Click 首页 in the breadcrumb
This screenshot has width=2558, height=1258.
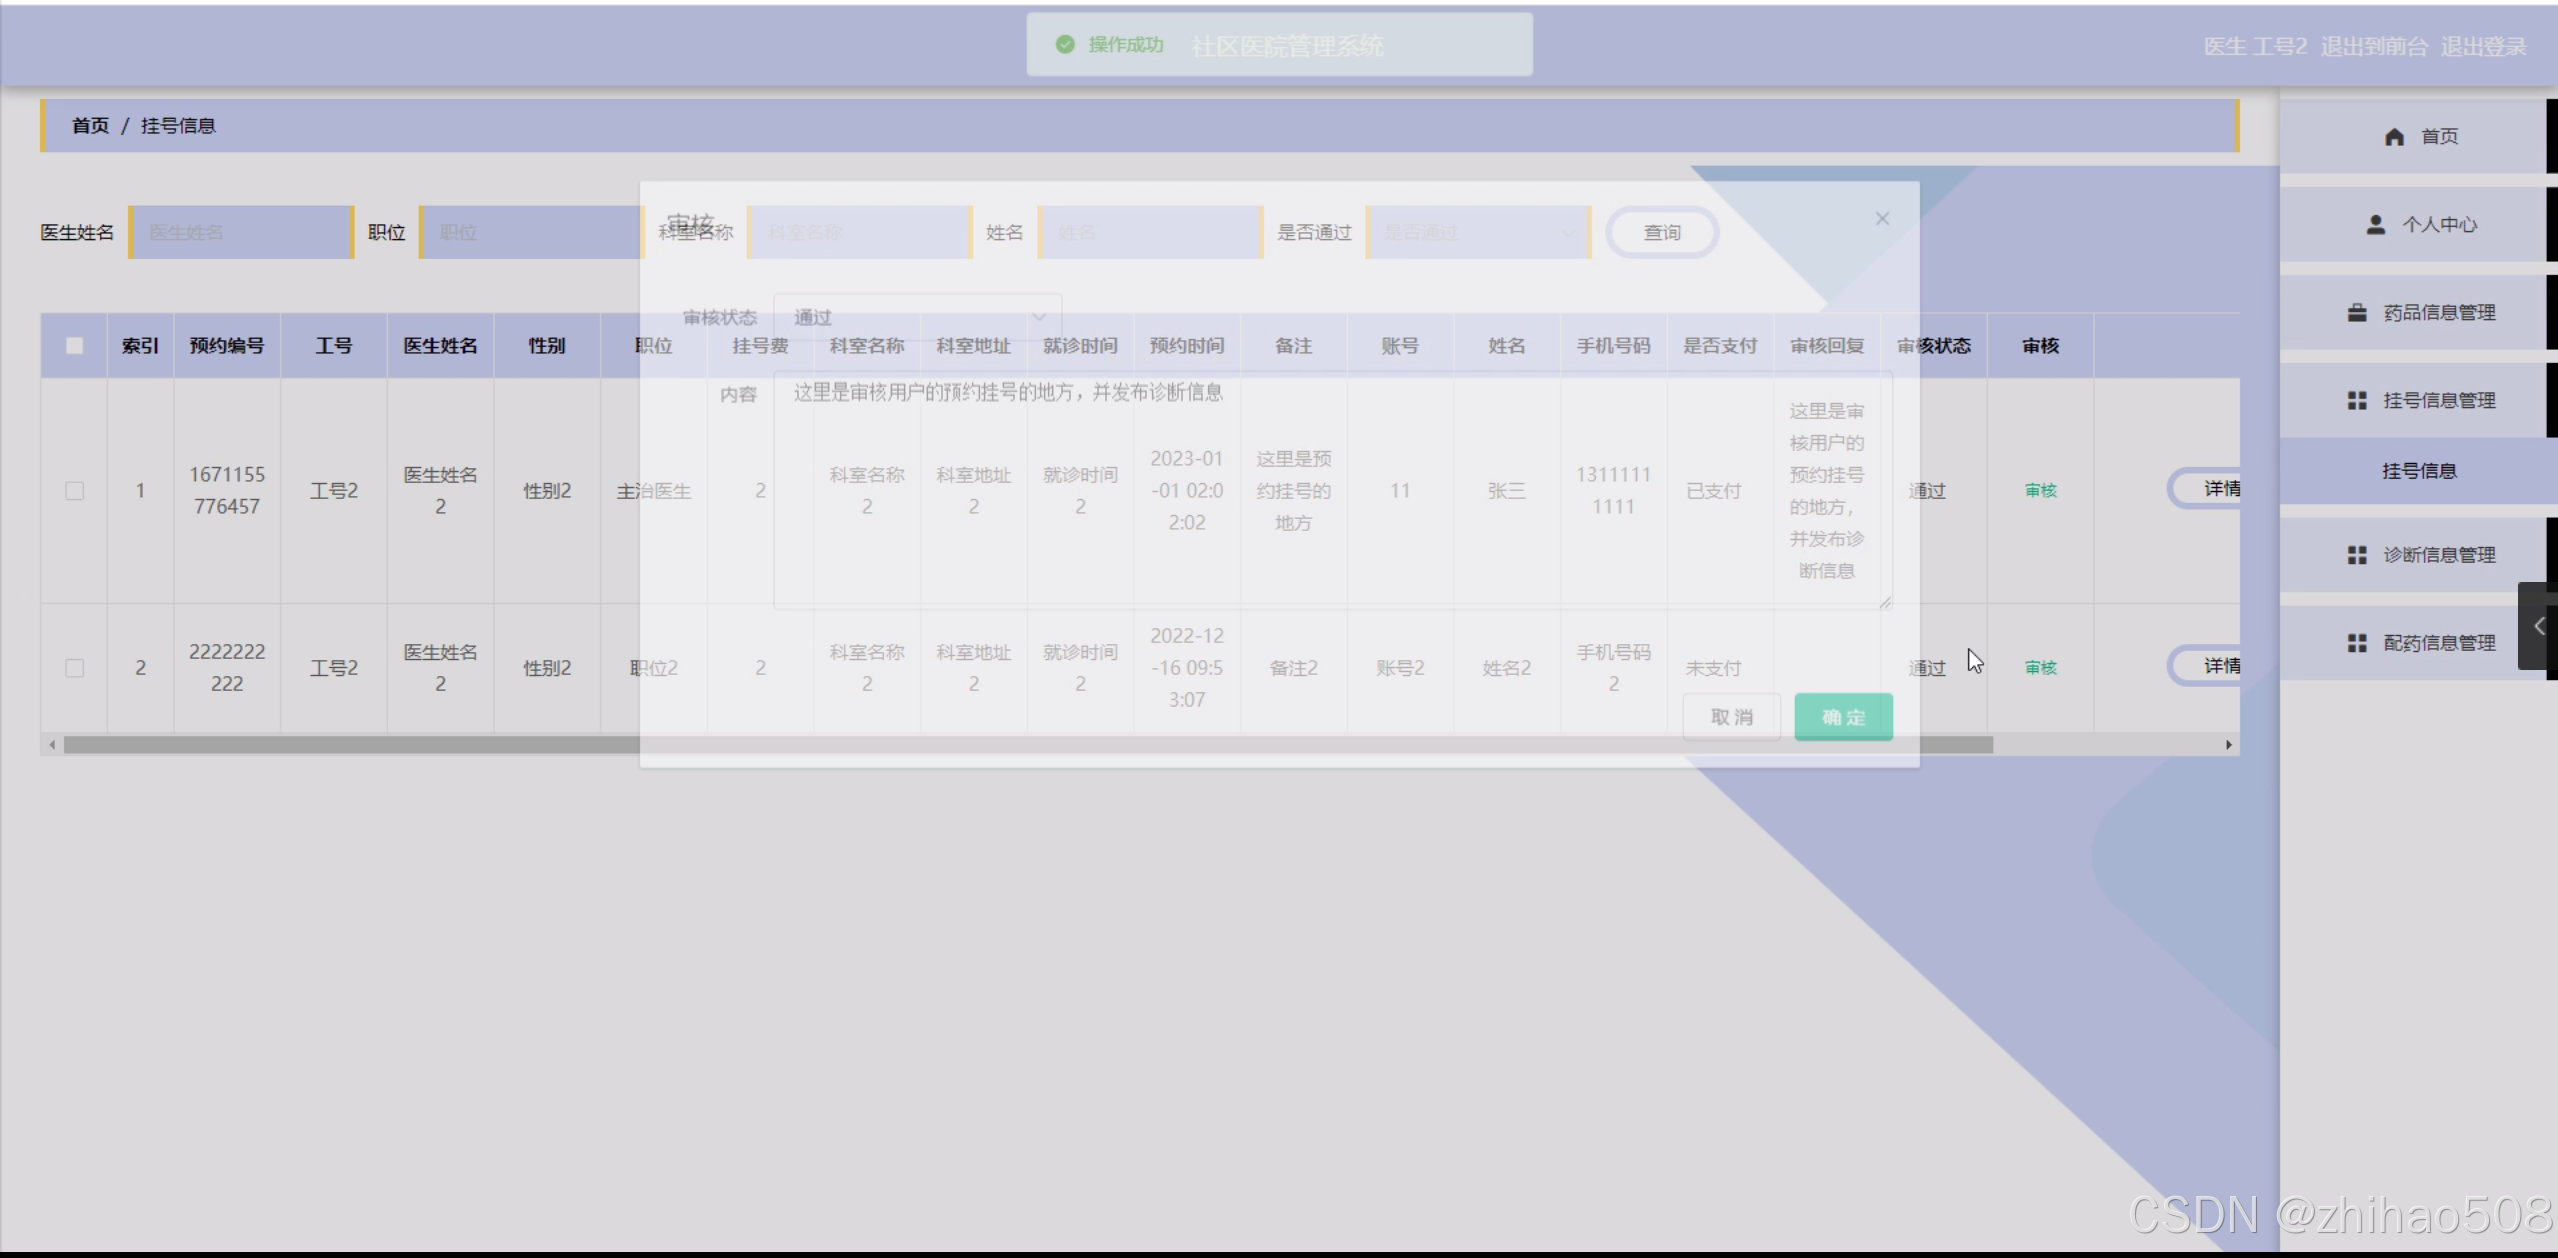tap(90, 126)
